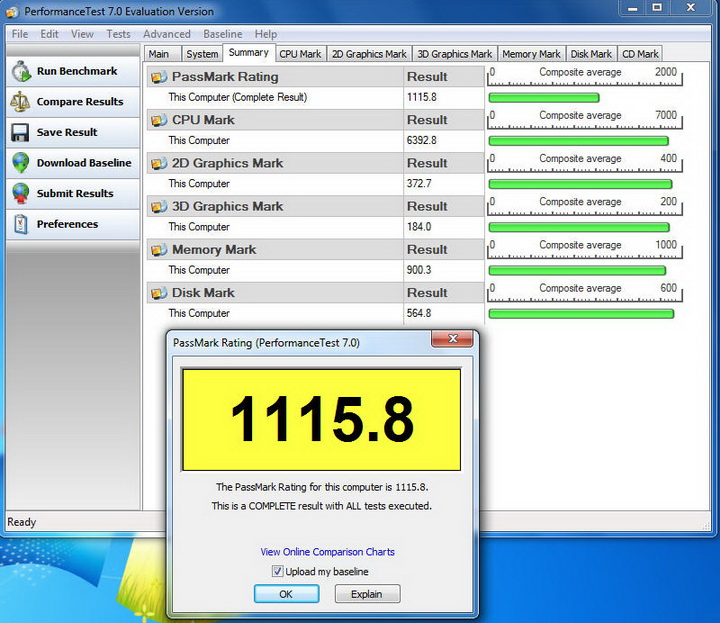Click the Download Baseline globe icon
The width and height of the screenshot is (720, 623).
click(x=21, y=163)
